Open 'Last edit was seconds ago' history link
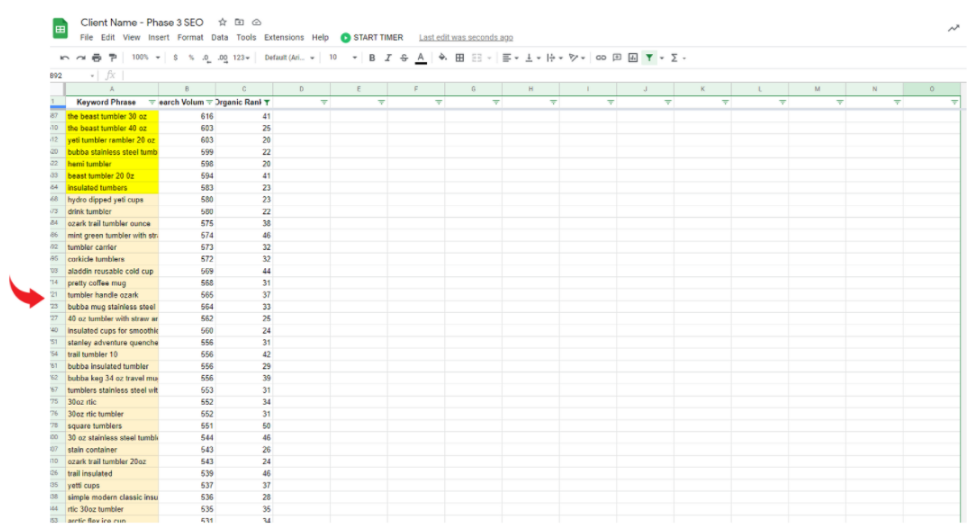The height and width of the screenshot is (527, 969). click(466, 38)
